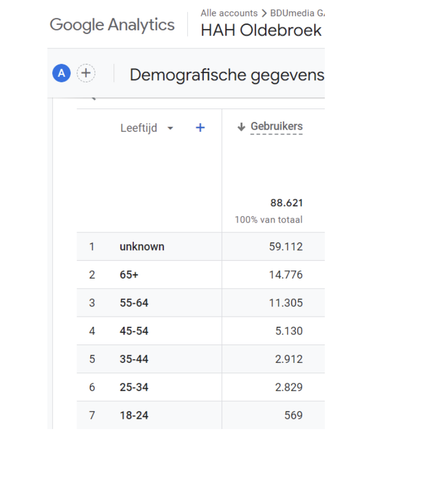Click row number 1 in the table
Viewport: 427px width, 500px height.
pos(92,247)
